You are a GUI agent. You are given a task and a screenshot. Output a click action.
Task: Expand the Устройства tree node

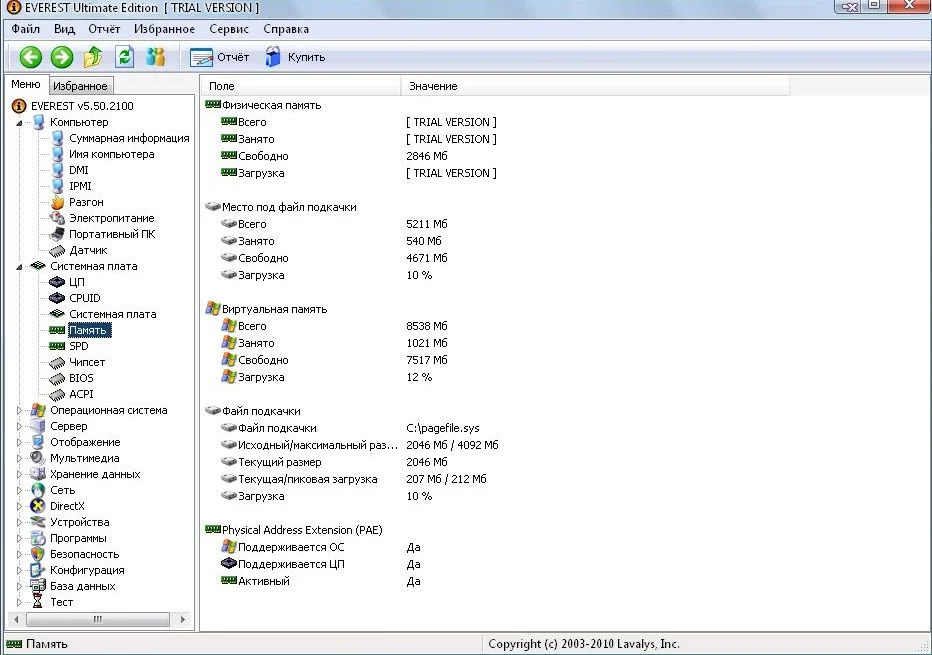19,522
